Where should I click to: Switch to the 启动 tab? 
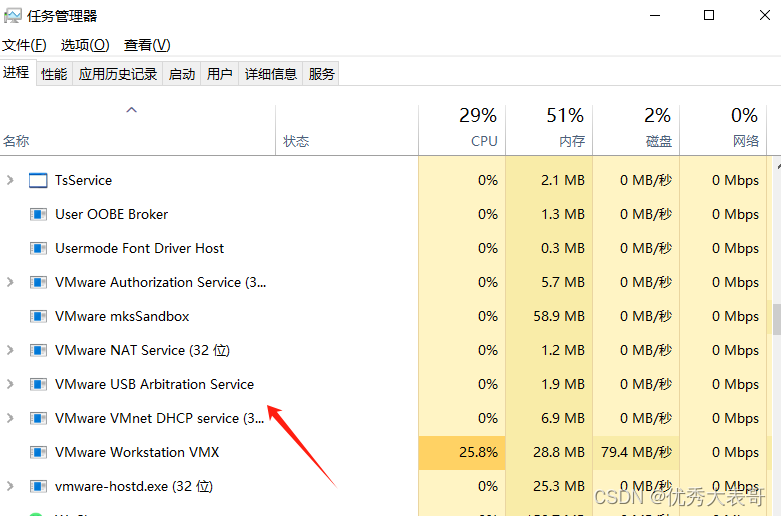181,74
